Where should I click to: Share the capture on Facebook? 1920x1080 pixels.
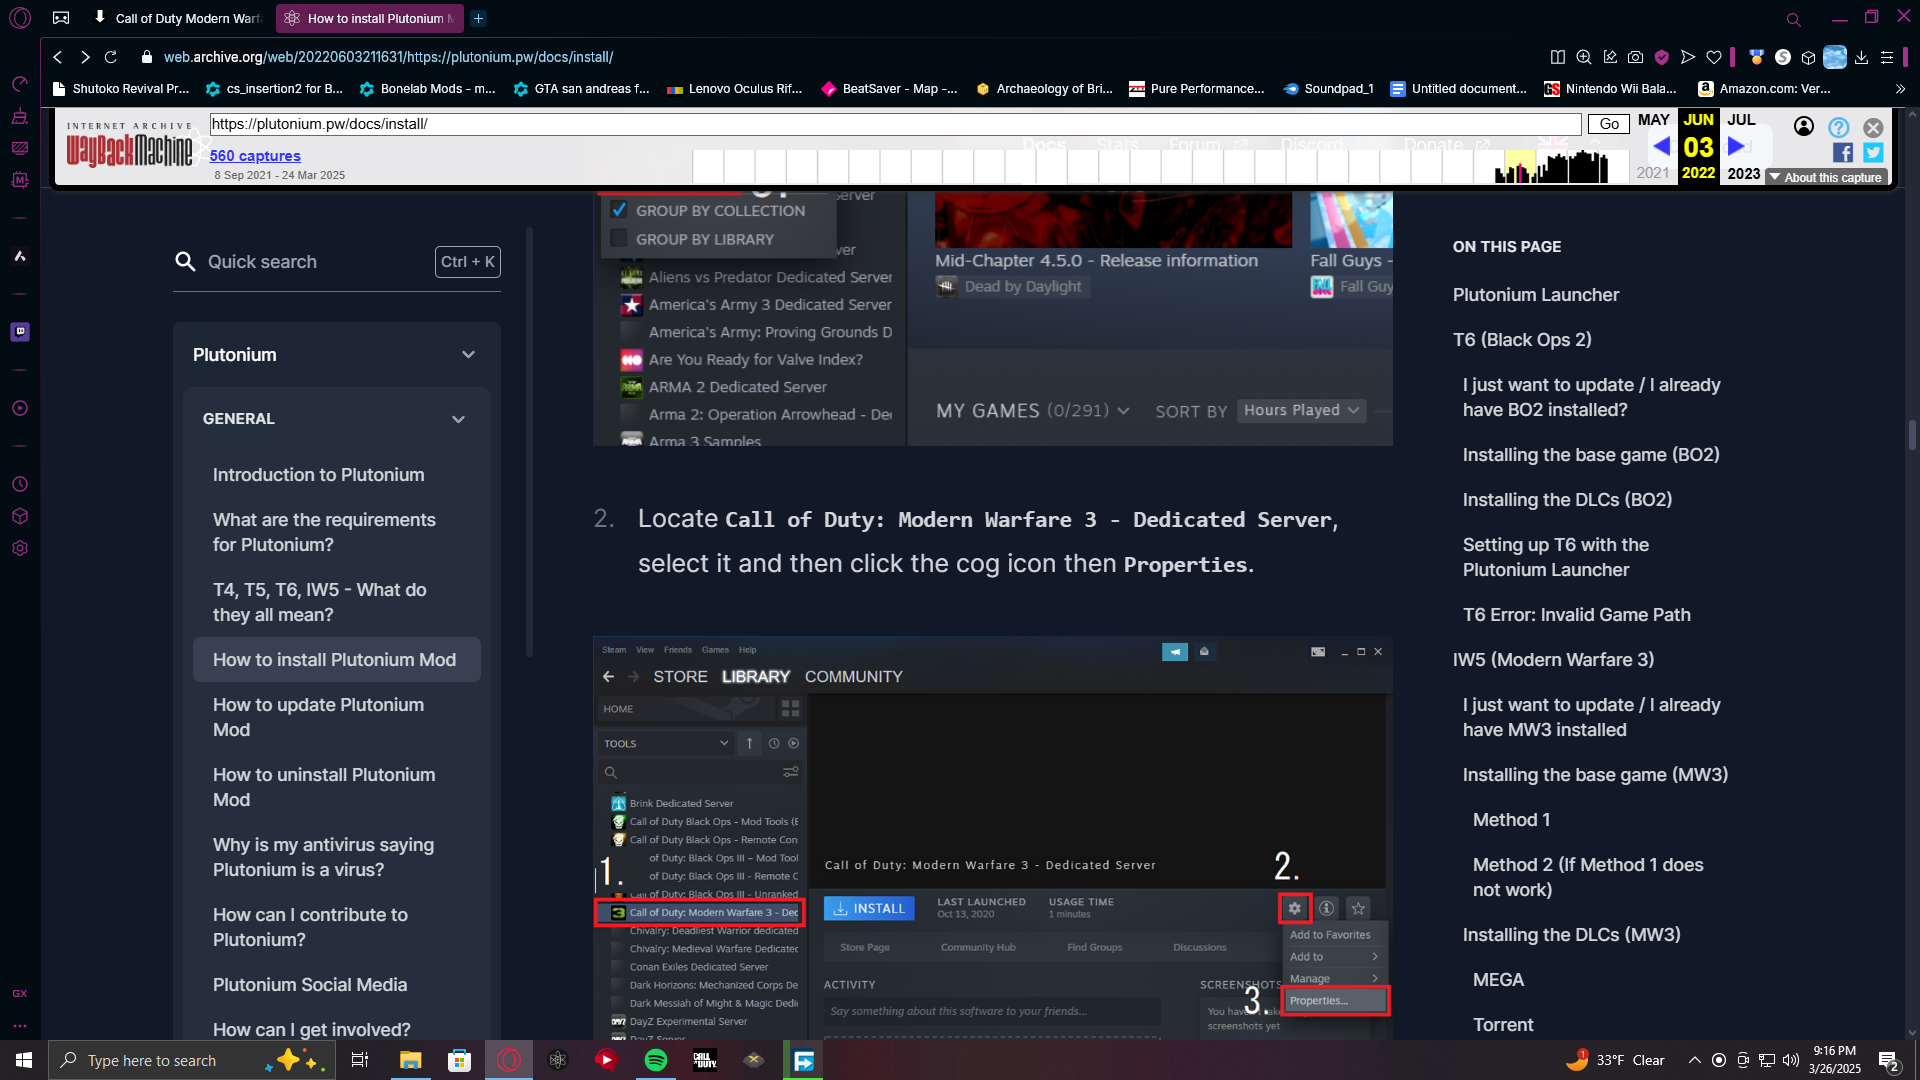(x=1842, y=153)
